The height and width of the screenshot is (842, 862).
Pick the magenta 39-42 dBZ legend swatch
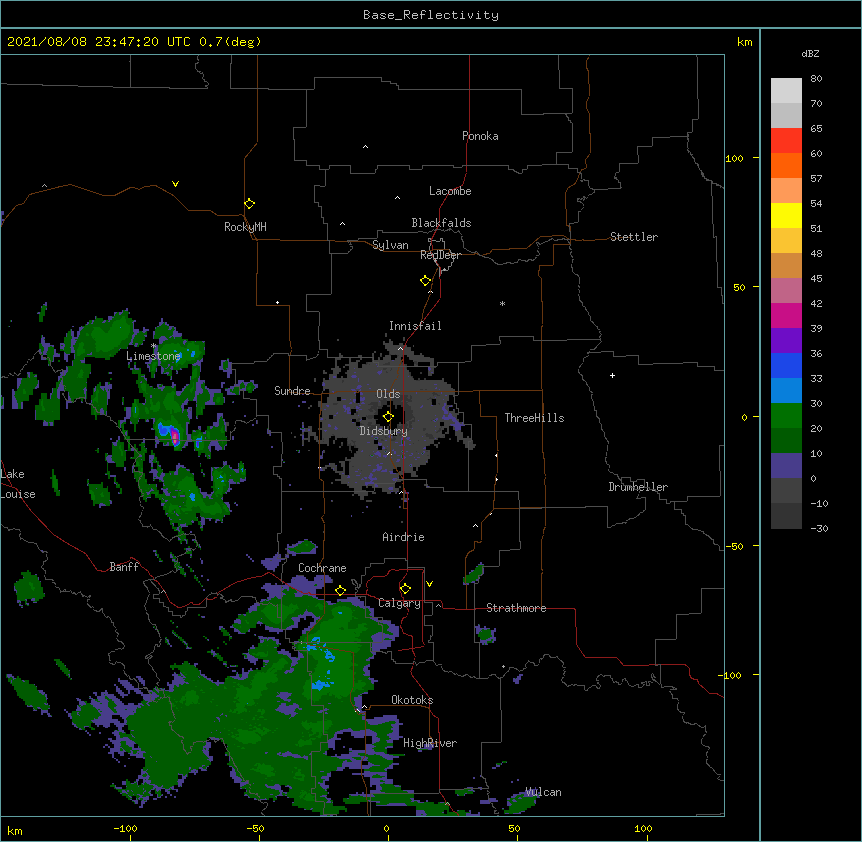786,315
